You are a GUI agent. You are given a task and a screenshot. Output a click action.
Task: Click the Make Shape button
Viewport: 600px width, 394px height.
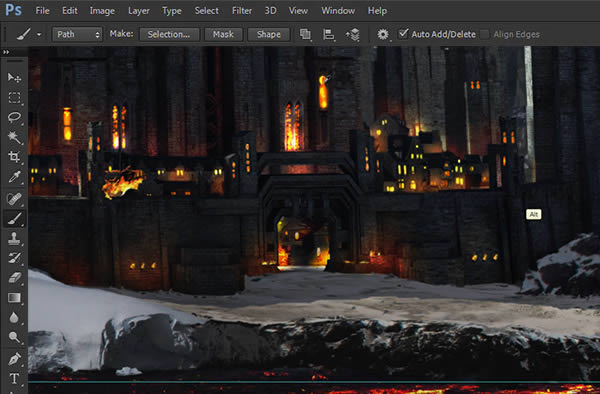pos(269,34)
